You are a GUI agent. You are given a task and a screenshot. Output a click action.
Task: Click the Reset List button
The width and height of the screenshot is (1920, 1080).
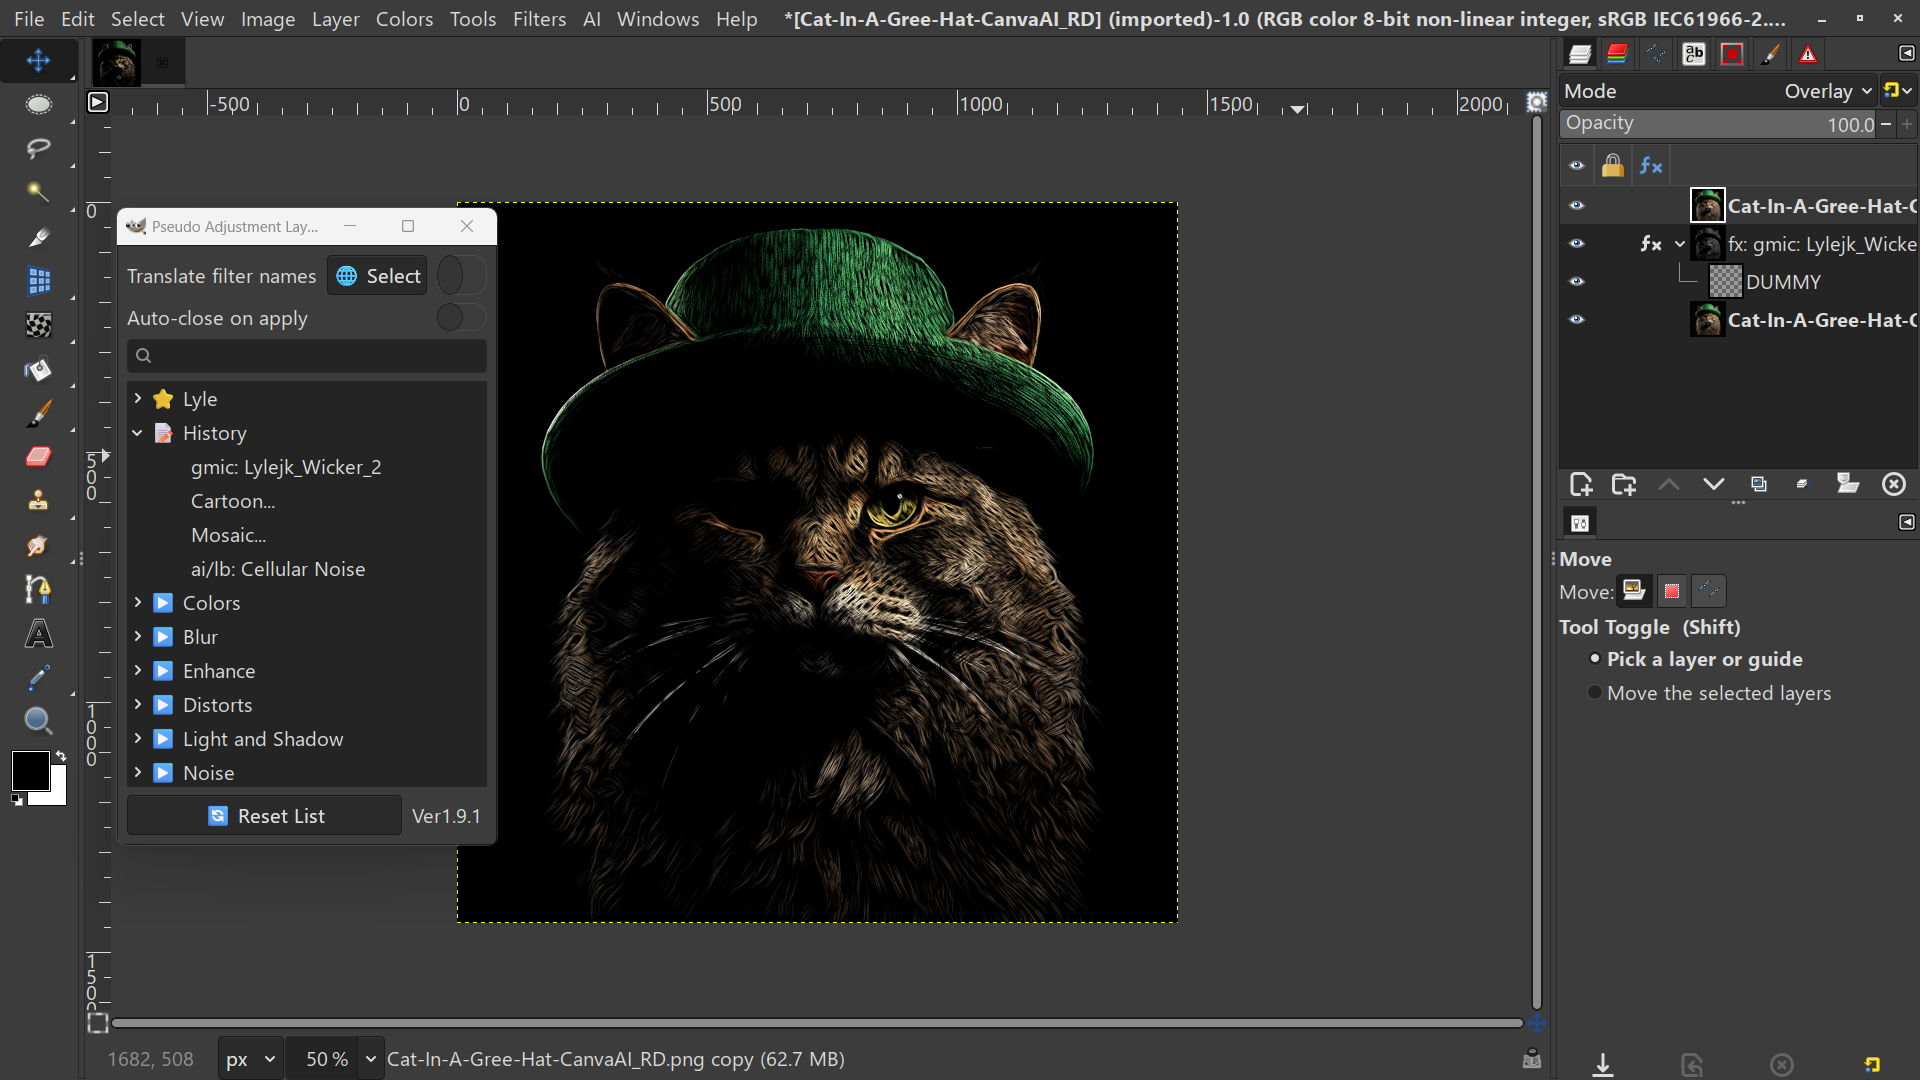[265, 816]
